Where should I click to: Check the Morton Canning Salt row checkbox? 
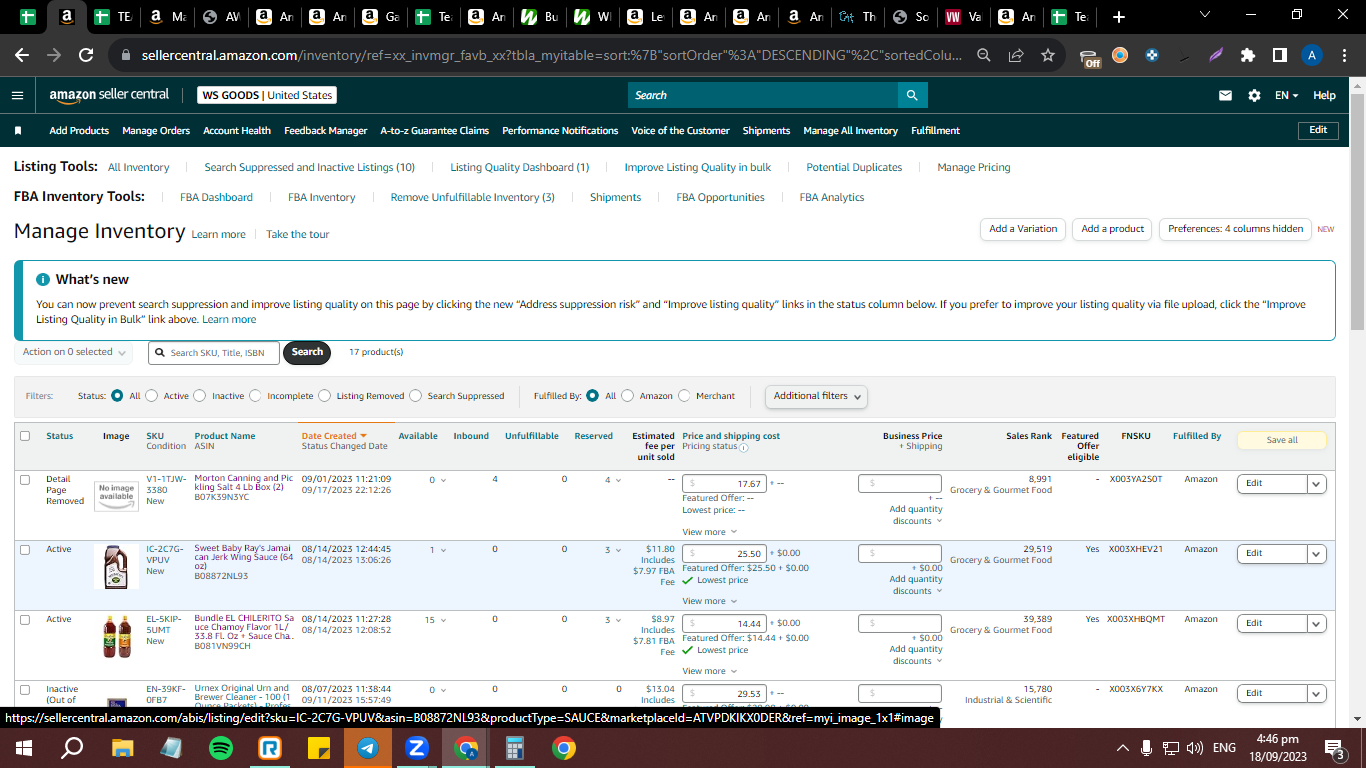(x=25, y=480)
